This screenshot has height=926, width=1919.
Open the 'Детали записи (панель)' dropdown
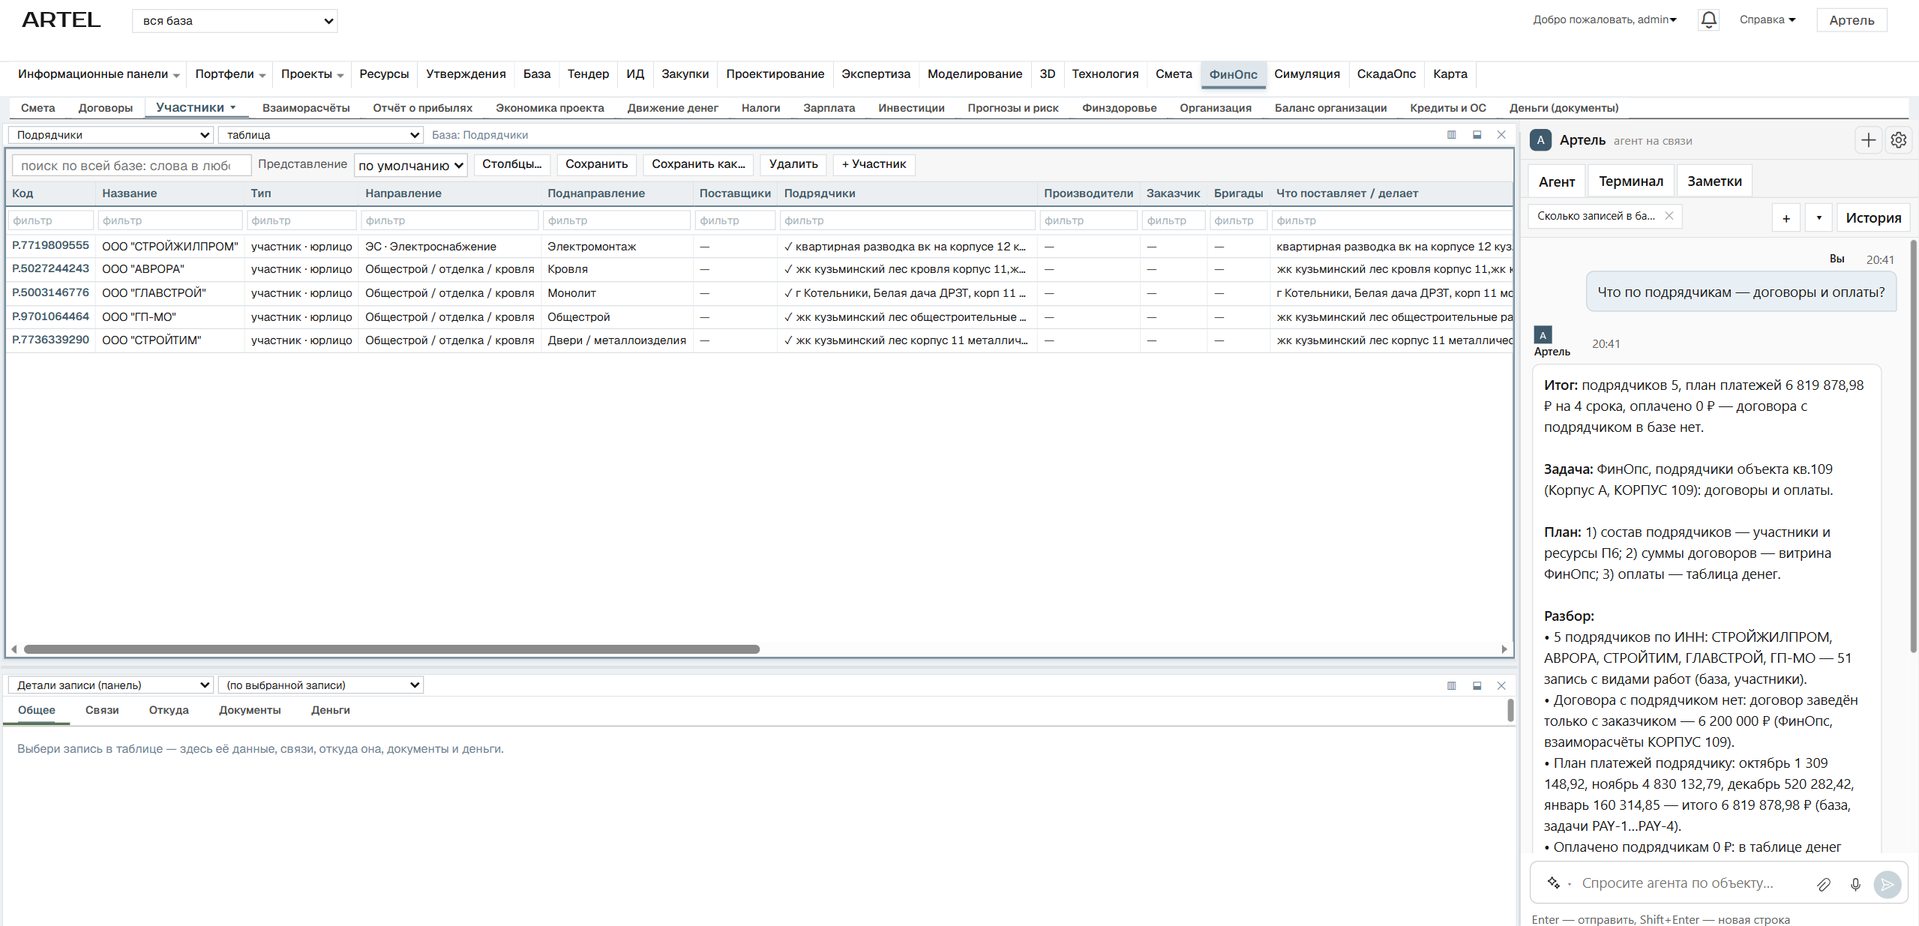click(x=111, y=685)
